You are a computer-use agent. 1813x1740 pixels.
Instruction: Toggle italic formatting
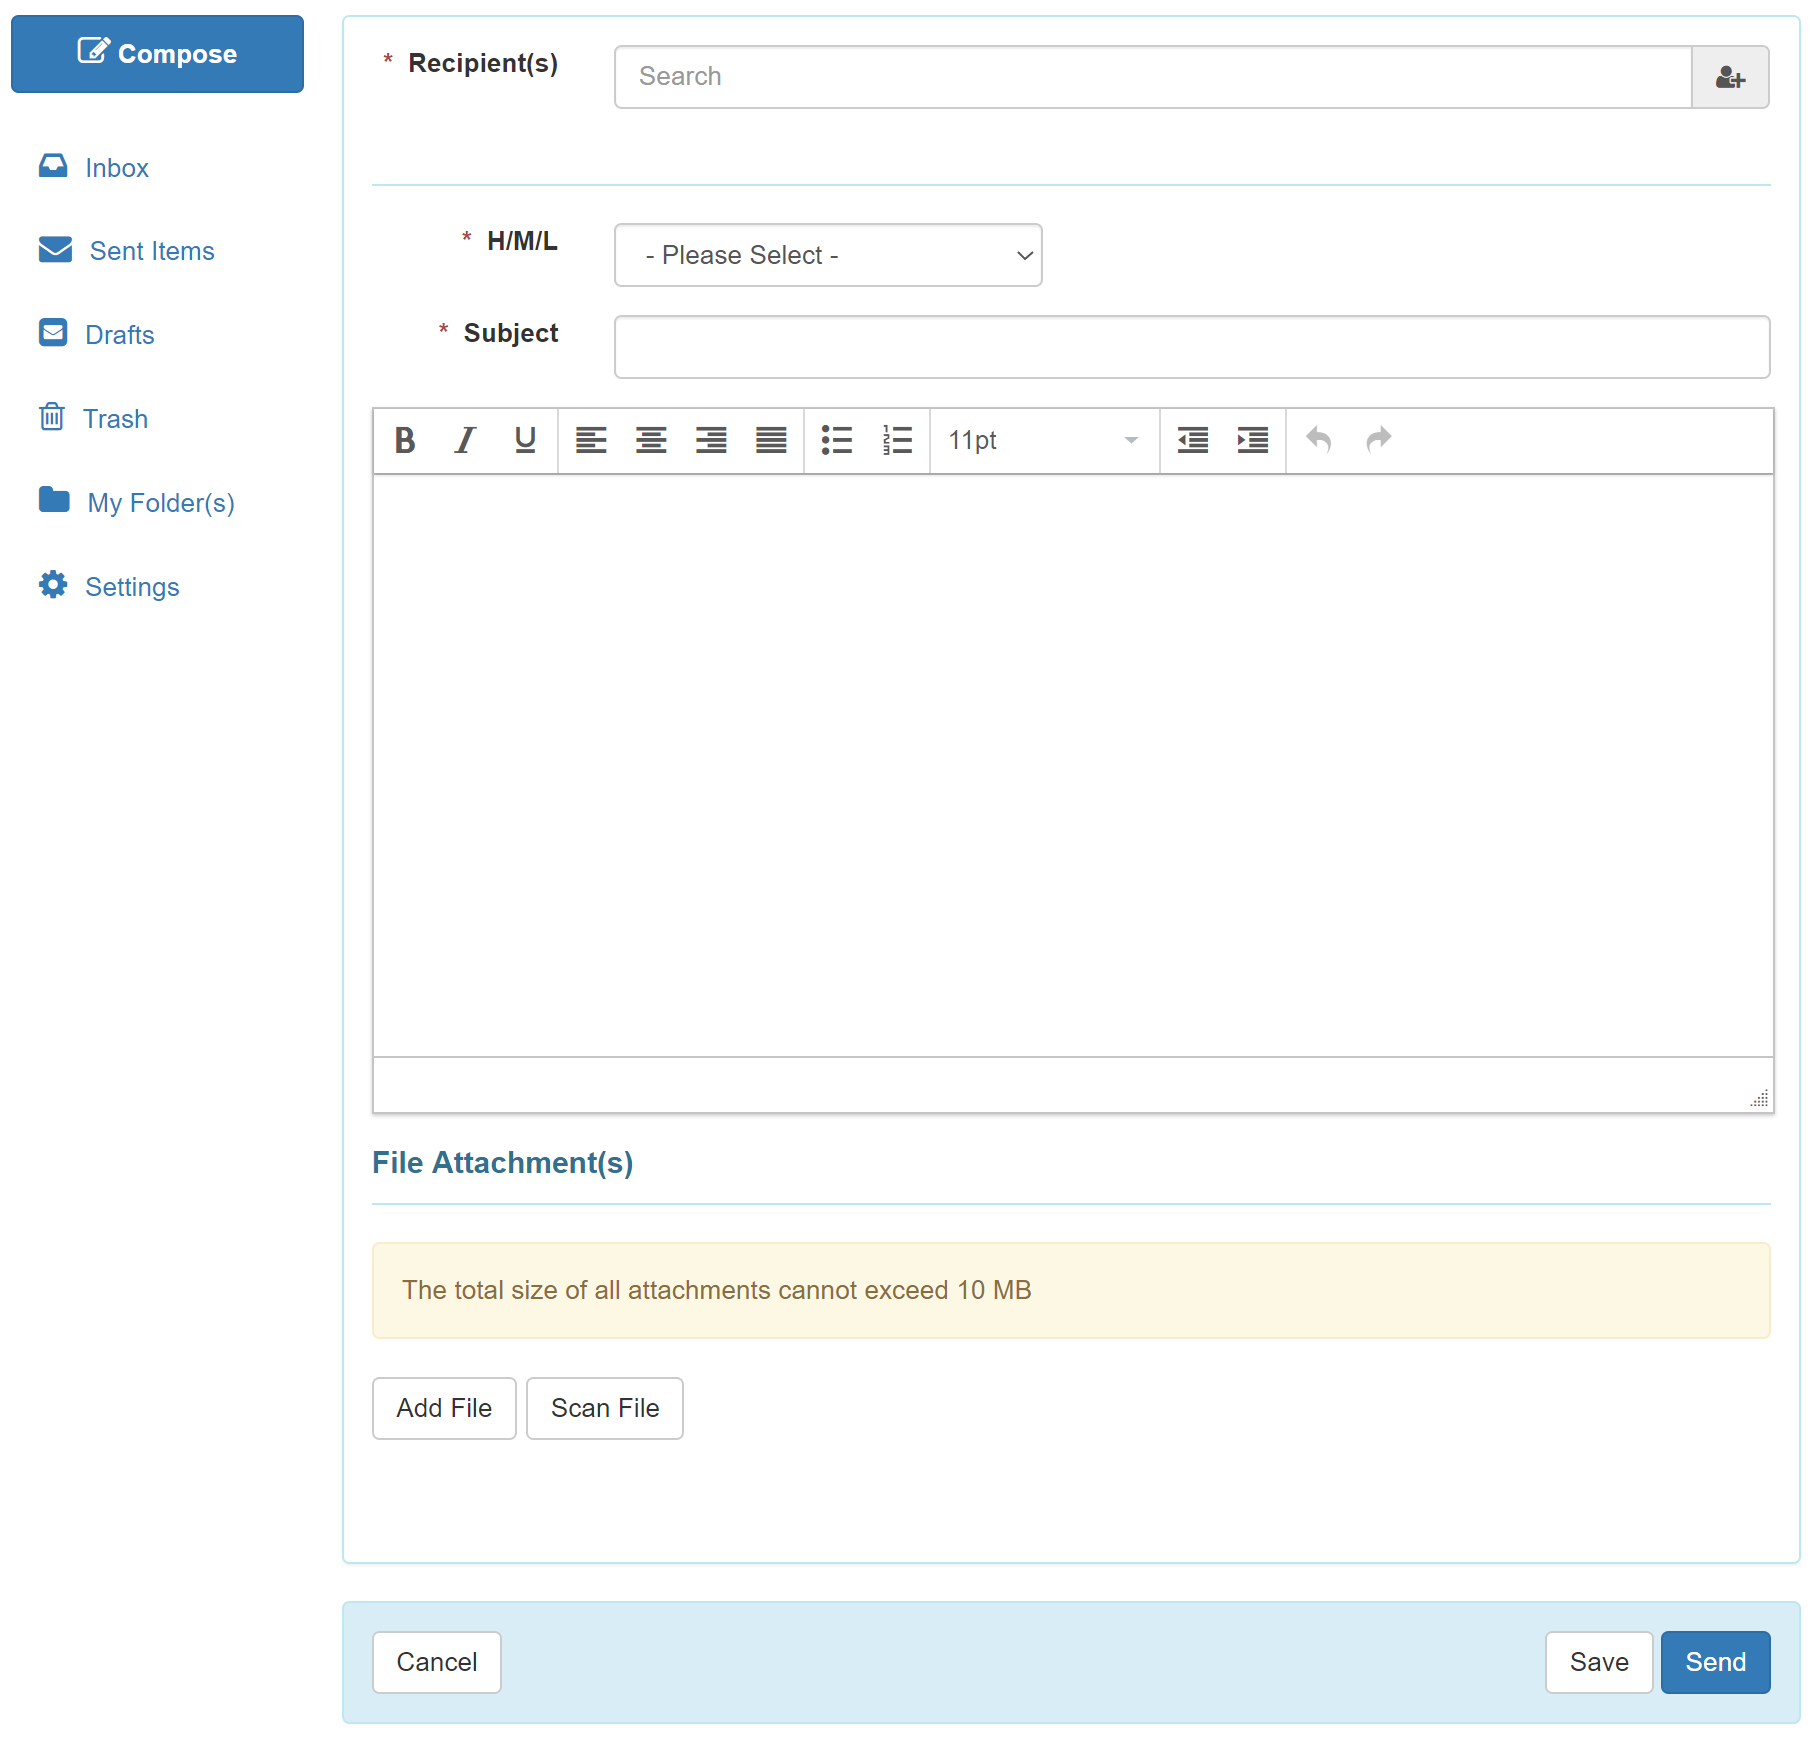pos(465,440)
